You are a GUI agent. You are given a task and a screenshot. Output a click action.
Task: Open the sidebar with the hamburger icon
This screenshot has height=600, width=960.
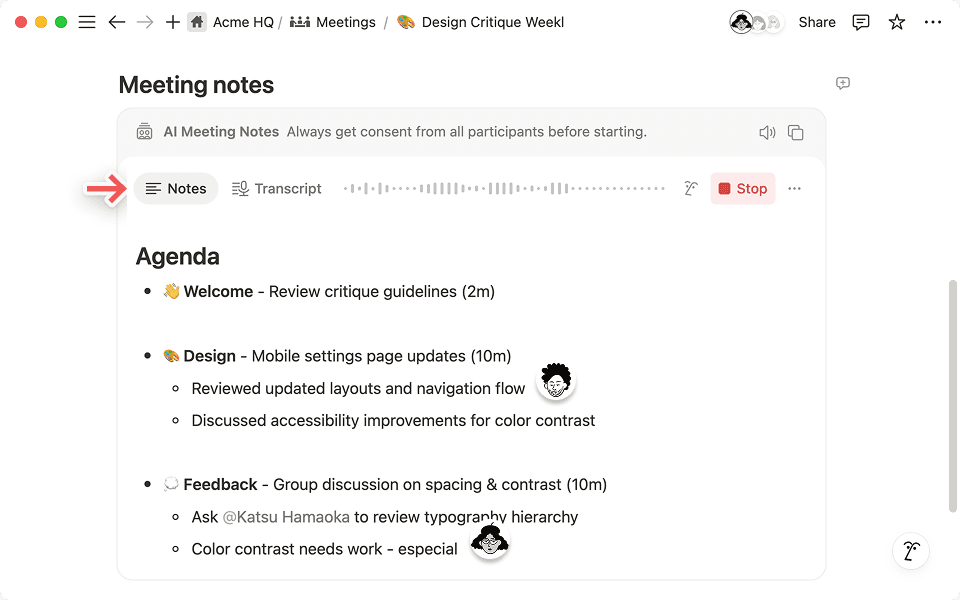tap(87, 21)
